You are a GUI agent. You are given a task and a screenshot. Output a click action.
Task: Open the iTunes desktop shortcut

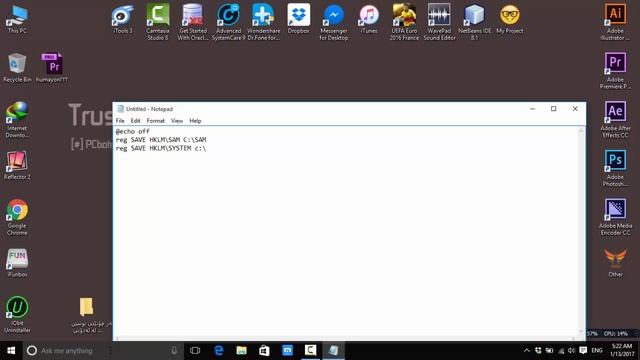(369, 19)
